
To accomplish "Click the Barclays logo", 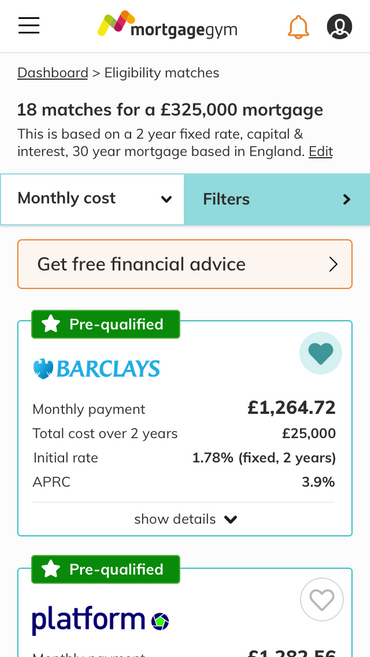I will (97, 369).
